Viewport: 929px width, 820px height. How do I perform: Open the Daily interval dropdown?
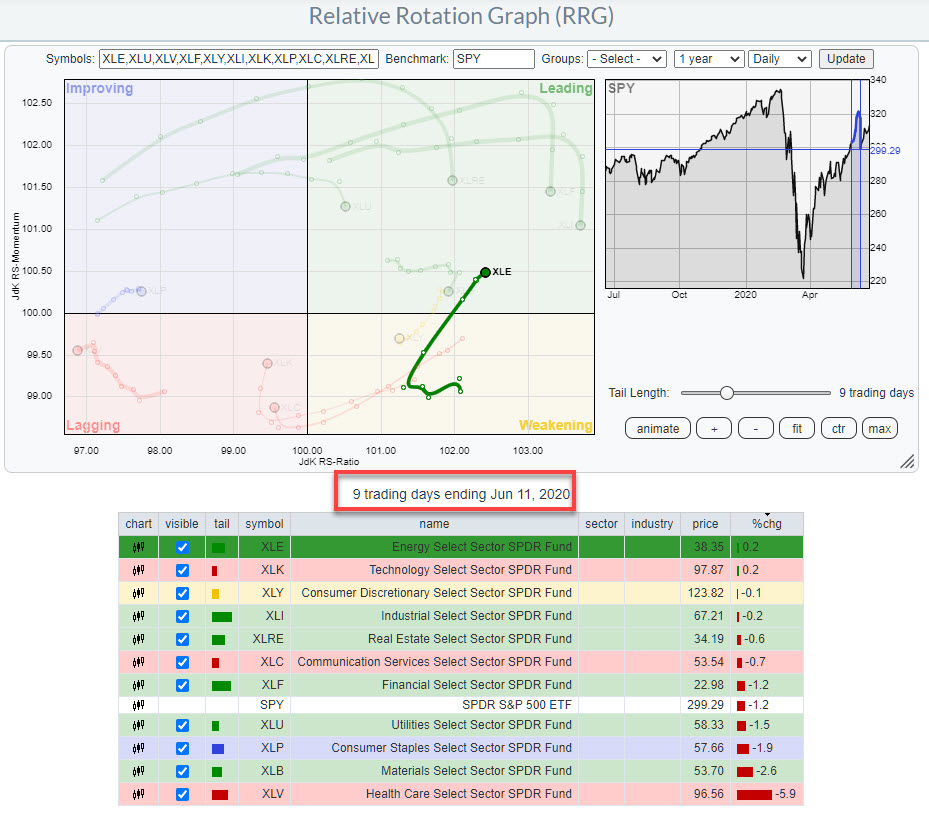tap(779, 59)
